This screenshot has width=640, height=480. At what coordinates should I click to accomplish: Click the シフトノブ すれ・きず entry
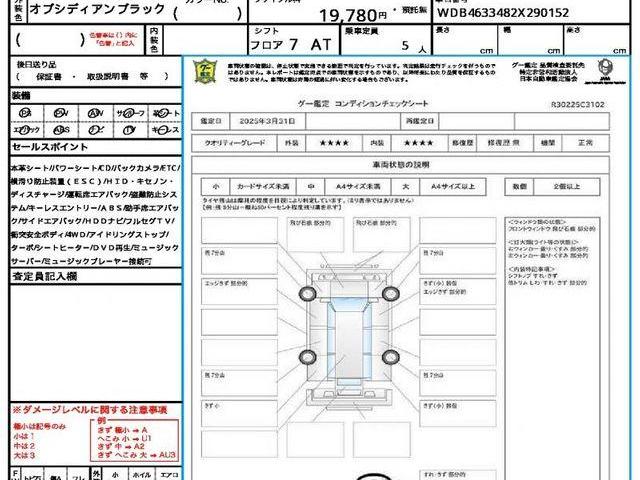tap(533, 276)
